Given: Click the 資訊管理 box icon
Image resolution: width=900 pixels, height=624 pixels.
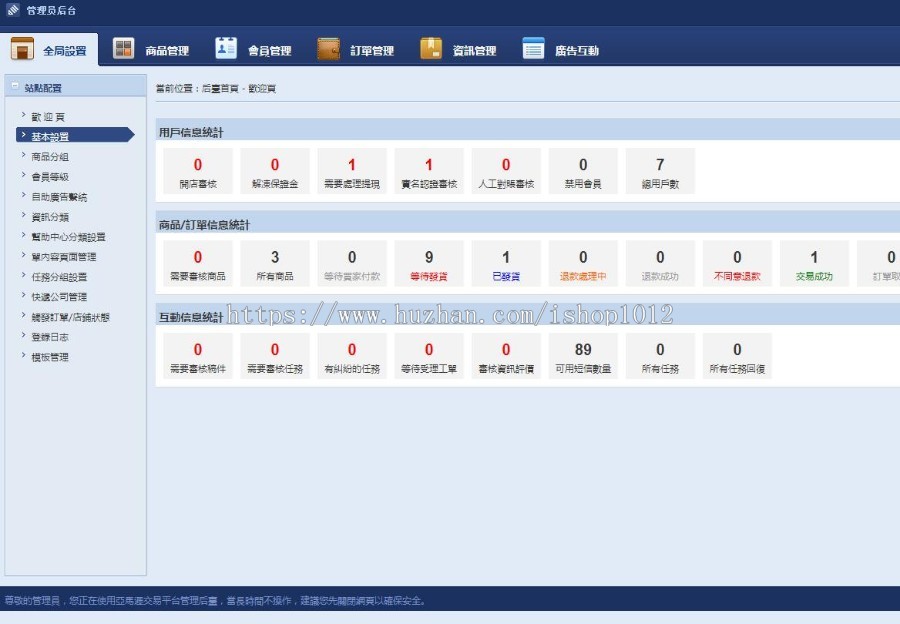Looking at the screenshot, I should point(431,46).
